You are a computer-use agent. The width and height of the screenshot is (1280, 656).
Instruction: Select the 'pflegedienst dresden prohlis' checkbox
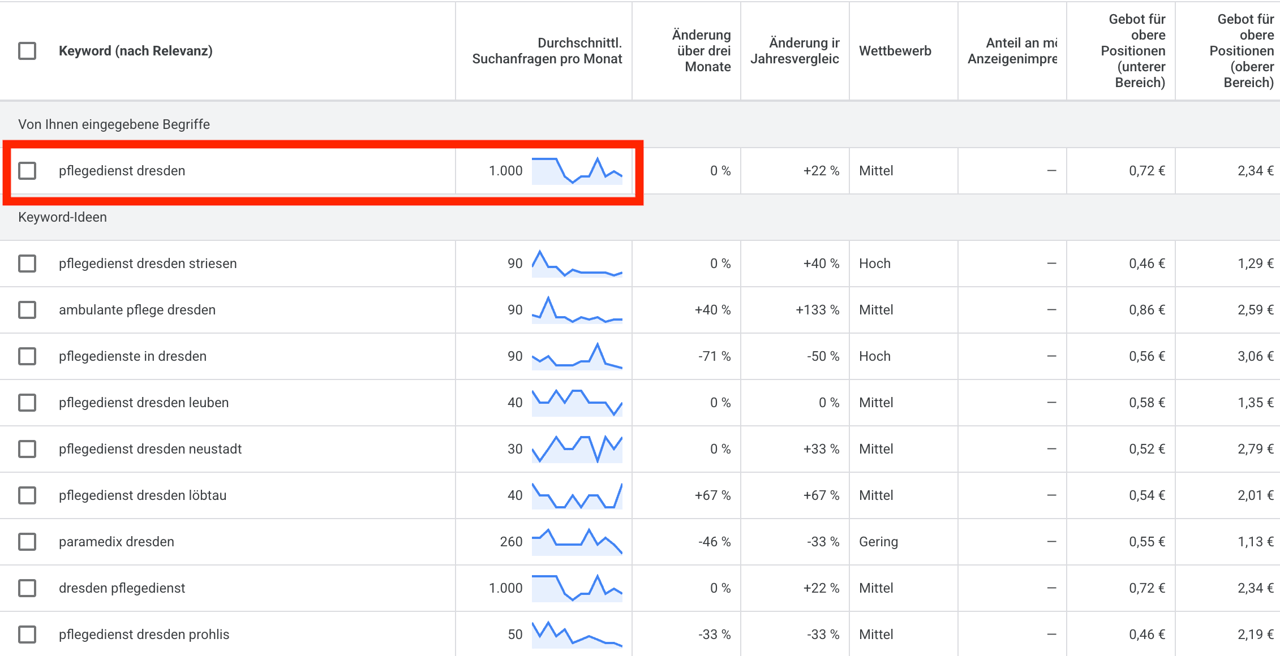[27, 634]
